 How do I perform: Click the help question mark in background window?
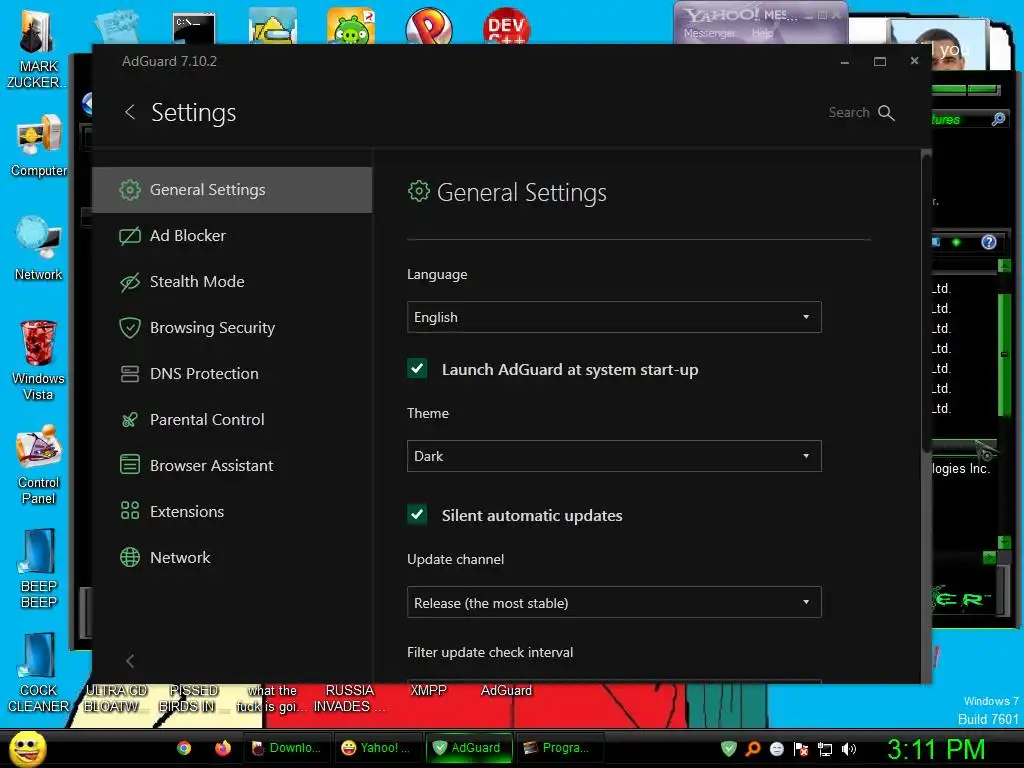[x=989, y=242]
